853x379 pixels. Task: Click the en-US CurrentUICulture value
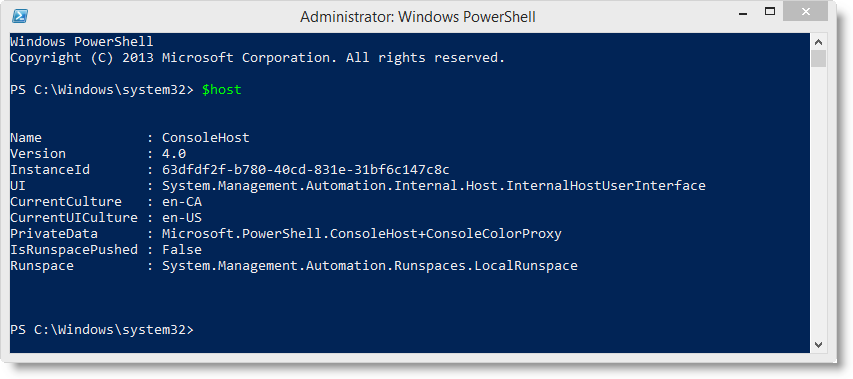pyautogui.click(x=182, y=218)
